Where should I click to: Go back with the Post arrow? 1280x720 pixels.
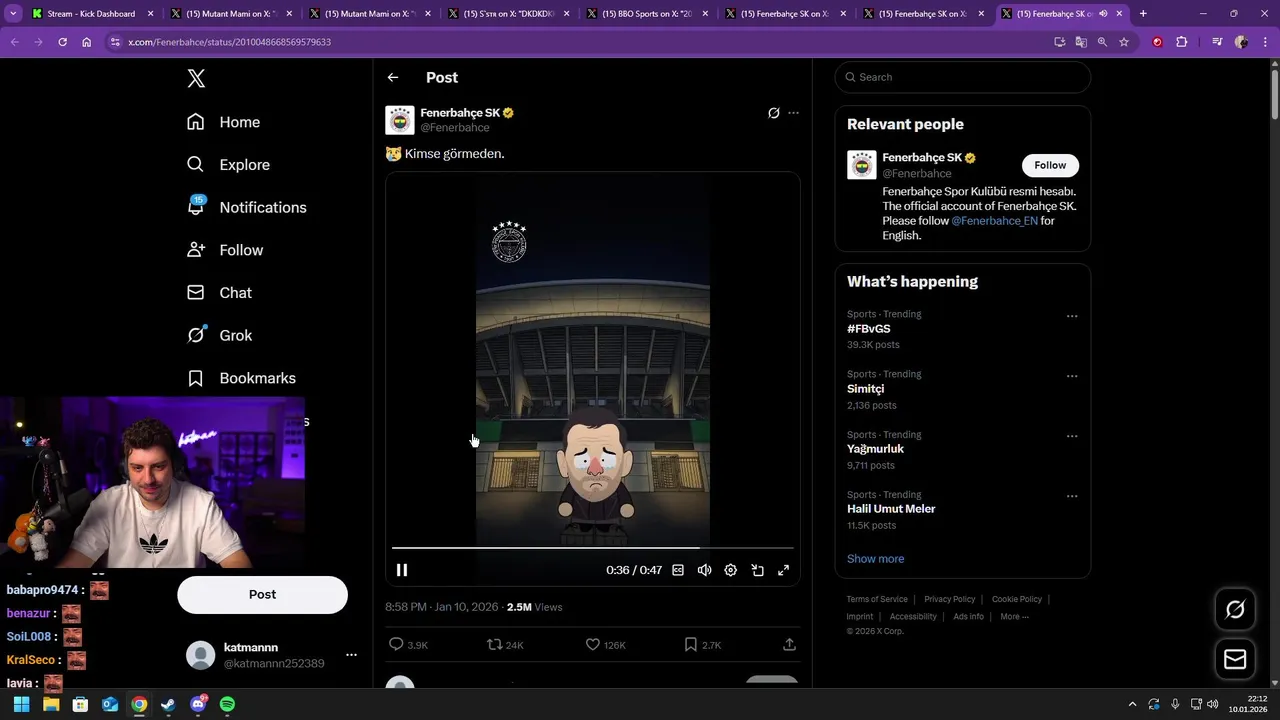[x=393, y=77]
